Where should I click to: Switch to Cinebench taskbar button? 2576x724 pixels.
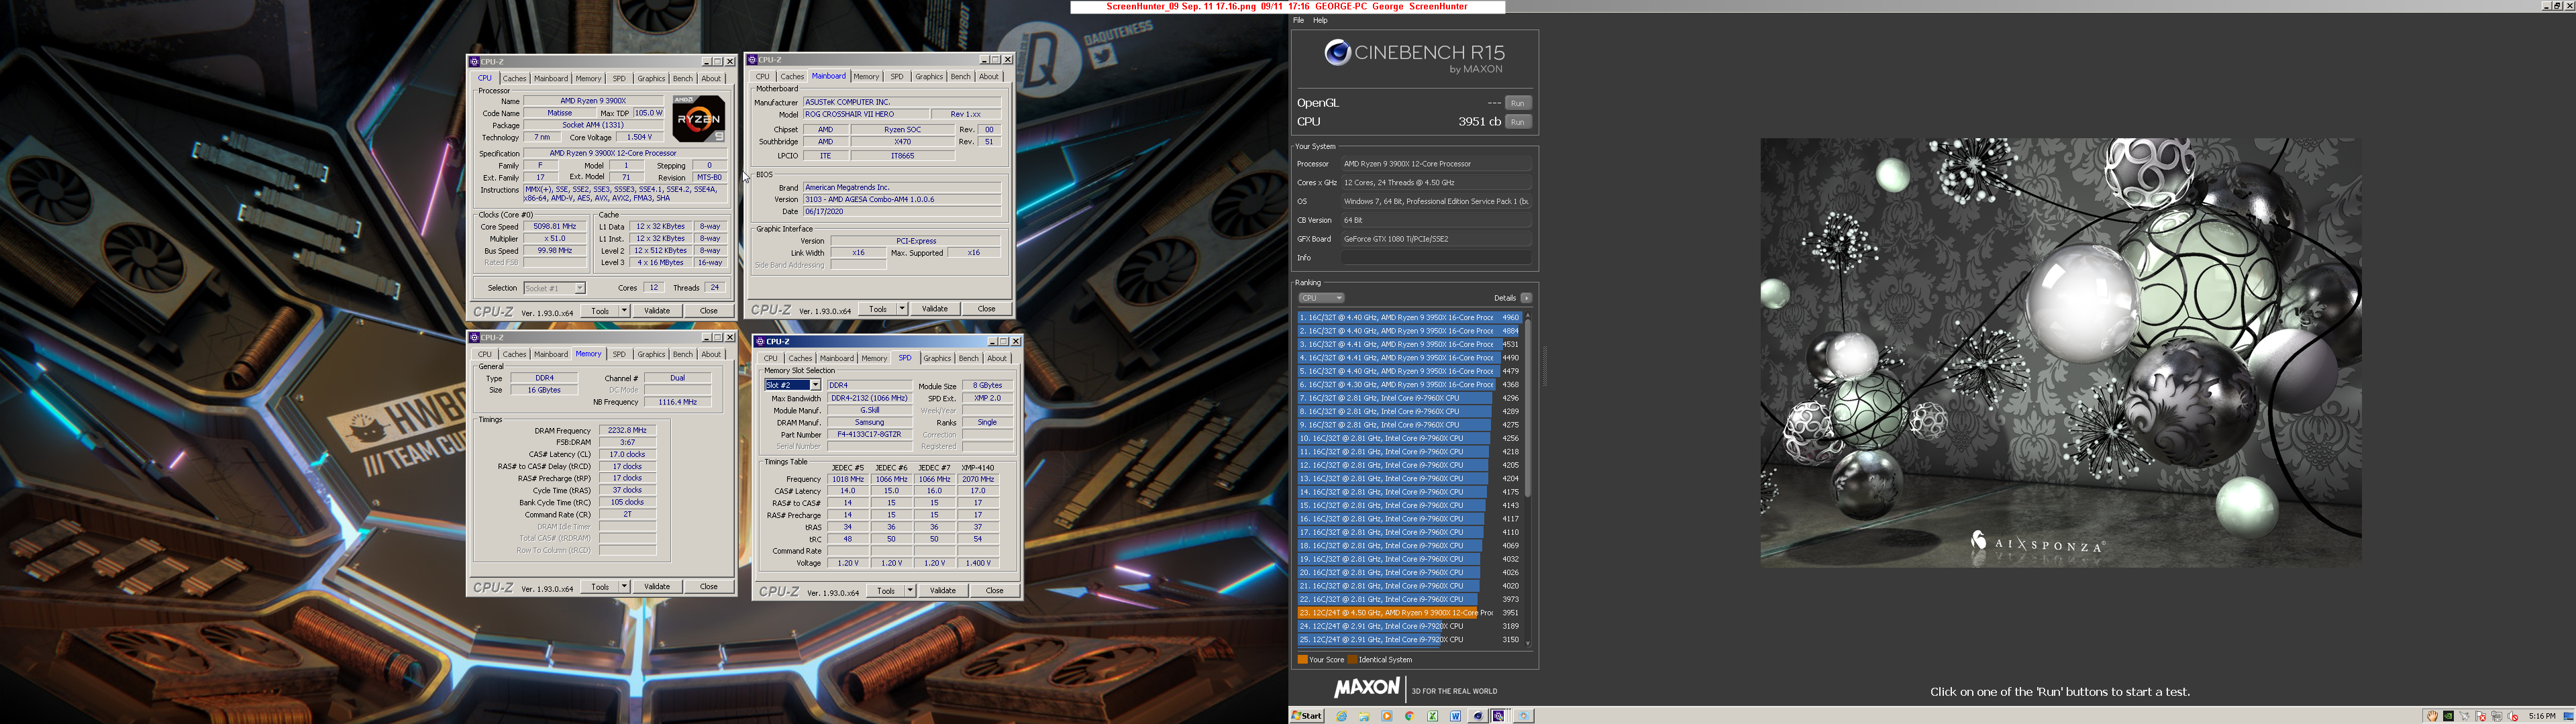[x=1478, y=716]
